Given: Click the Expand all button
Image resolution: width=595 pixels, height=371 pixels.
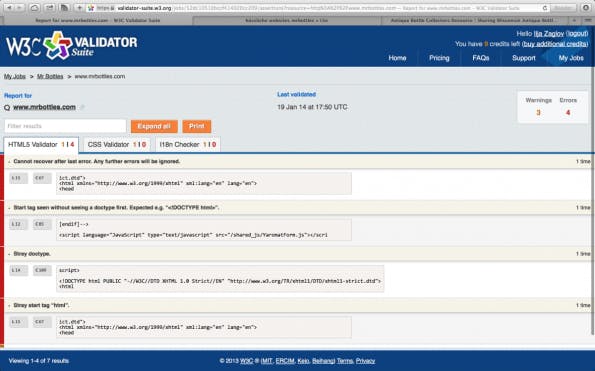Looking at the screenshot, I should pyautogui.click(x=154, y=126).
